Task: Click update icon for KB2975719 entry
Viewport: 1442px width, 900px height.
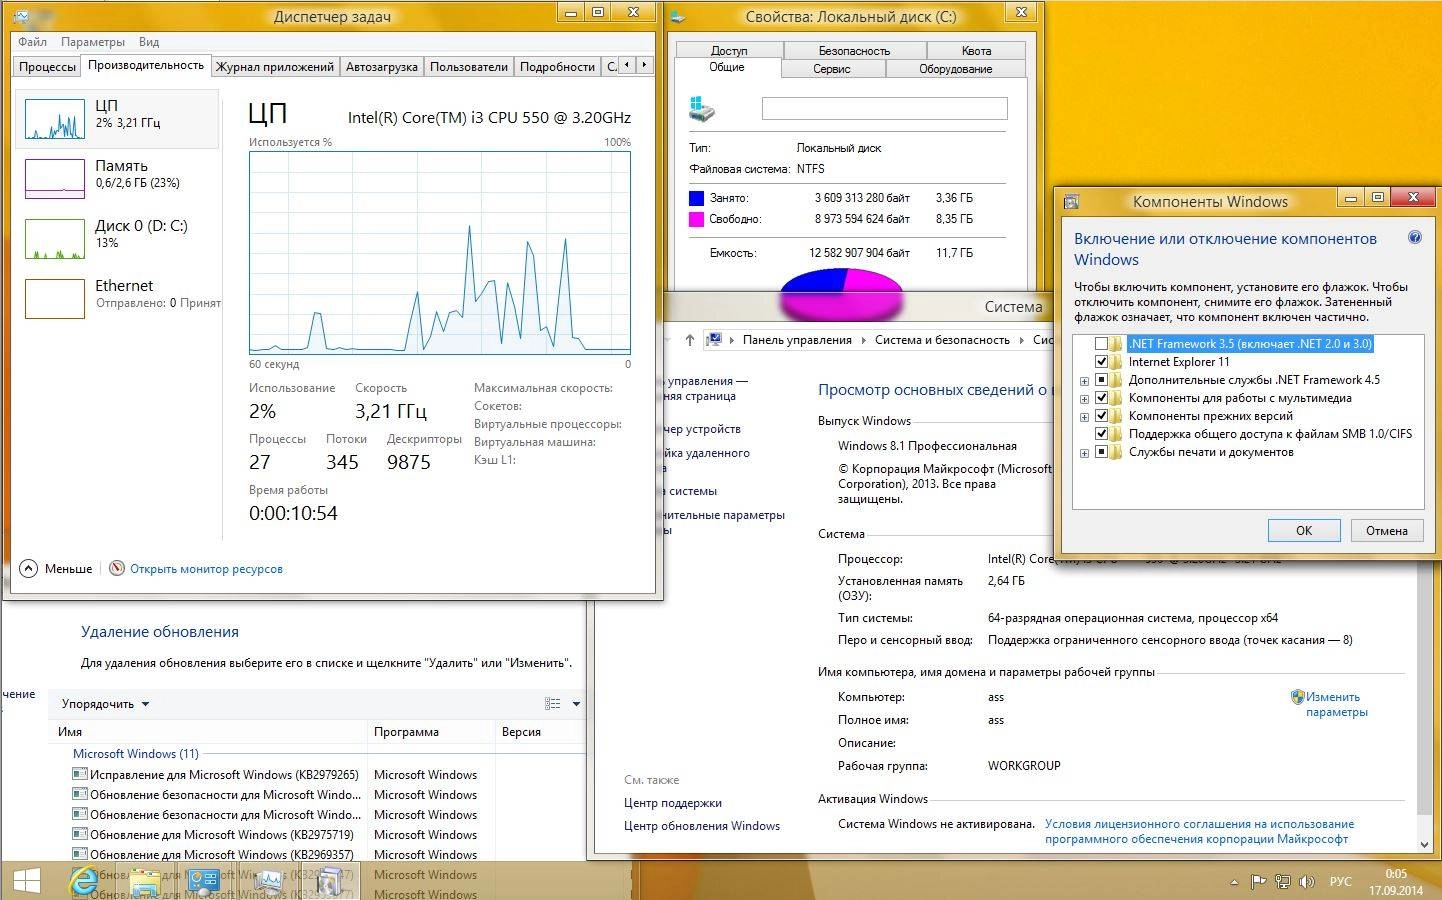Action: coord(80,834)
